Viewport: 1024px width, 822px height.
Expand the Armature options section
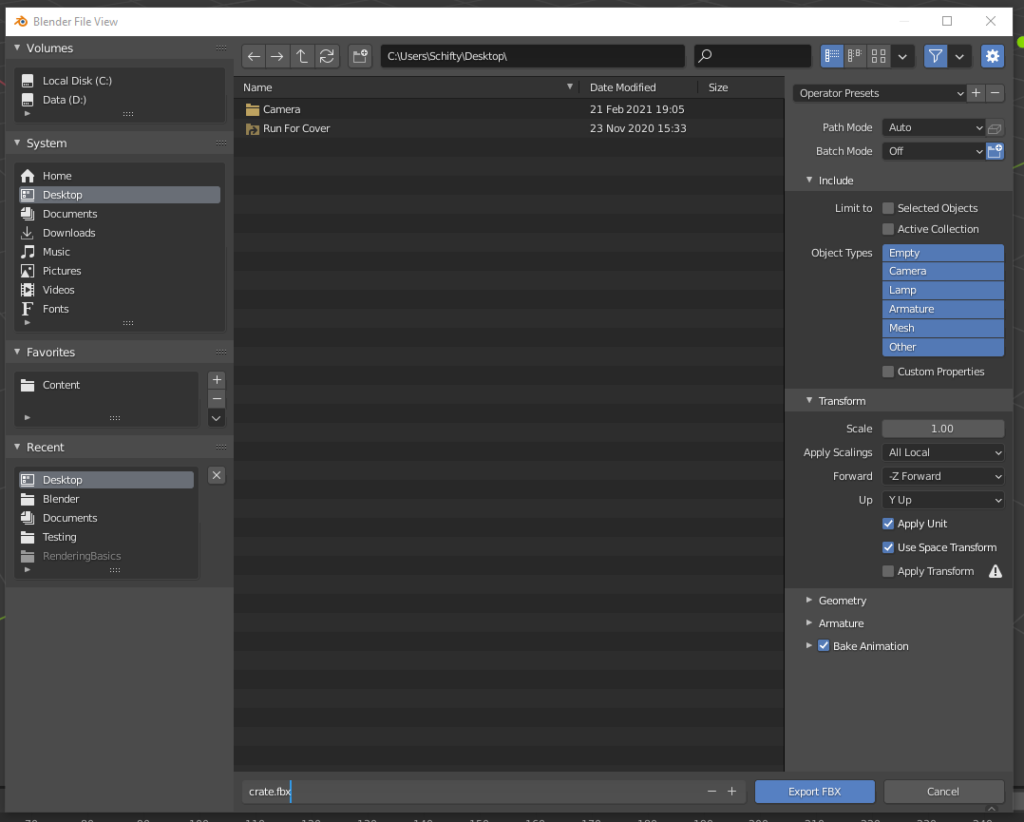(840, 624)
